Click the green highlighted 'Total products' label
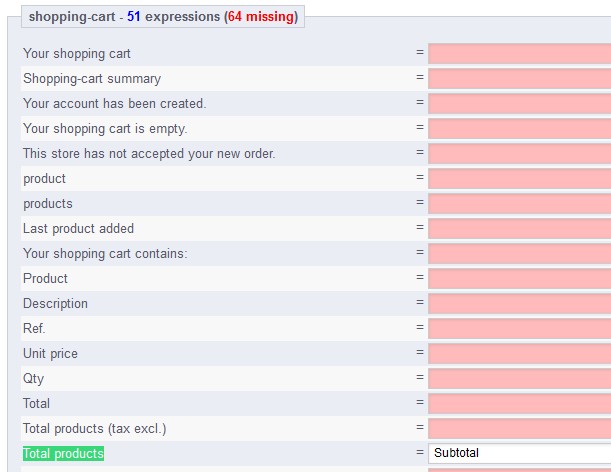611x472 pixels. click(63, 454)
